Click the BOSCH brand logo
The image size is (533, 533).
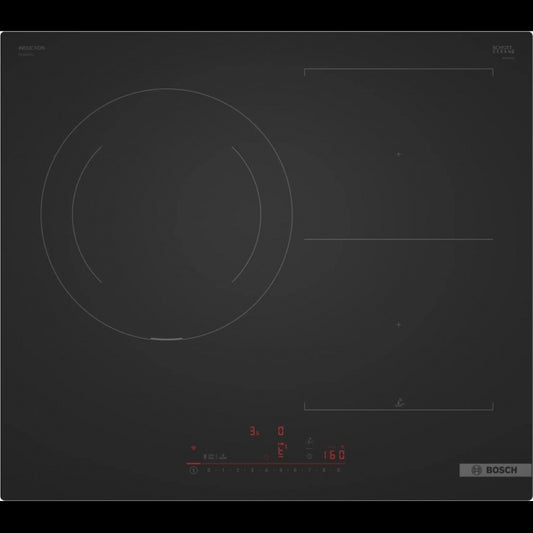pos(495,470)
